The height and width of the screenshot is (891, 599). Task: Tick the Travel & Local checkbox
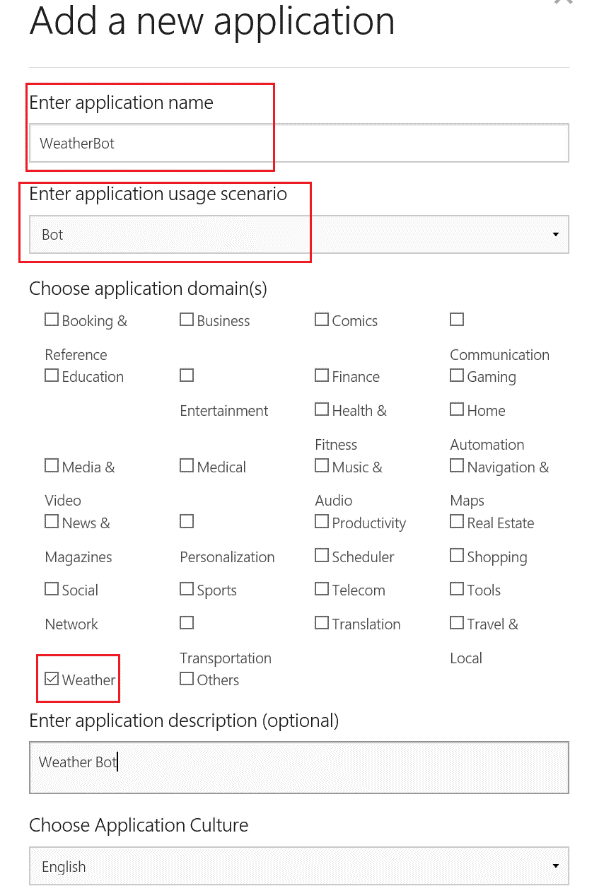coord(457,623)
